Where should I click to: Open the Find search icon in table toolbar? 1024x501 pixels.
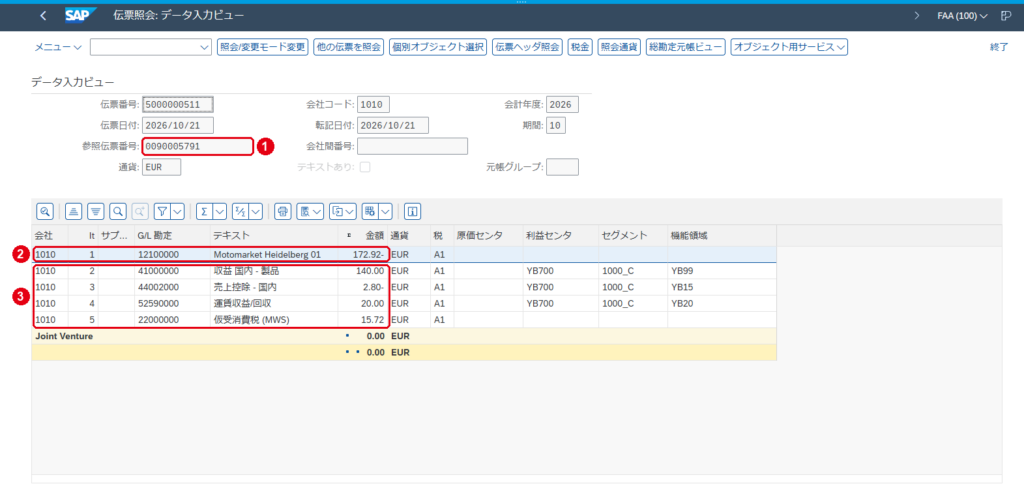click(118, 211)
